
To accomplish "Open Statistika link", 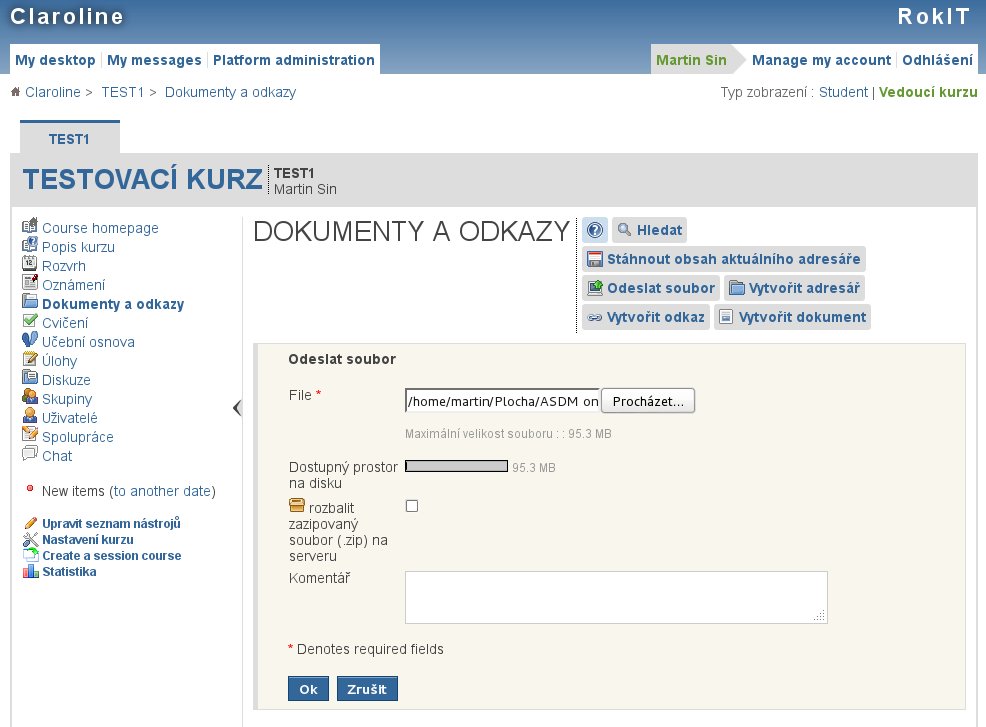I will coord(69,572).
